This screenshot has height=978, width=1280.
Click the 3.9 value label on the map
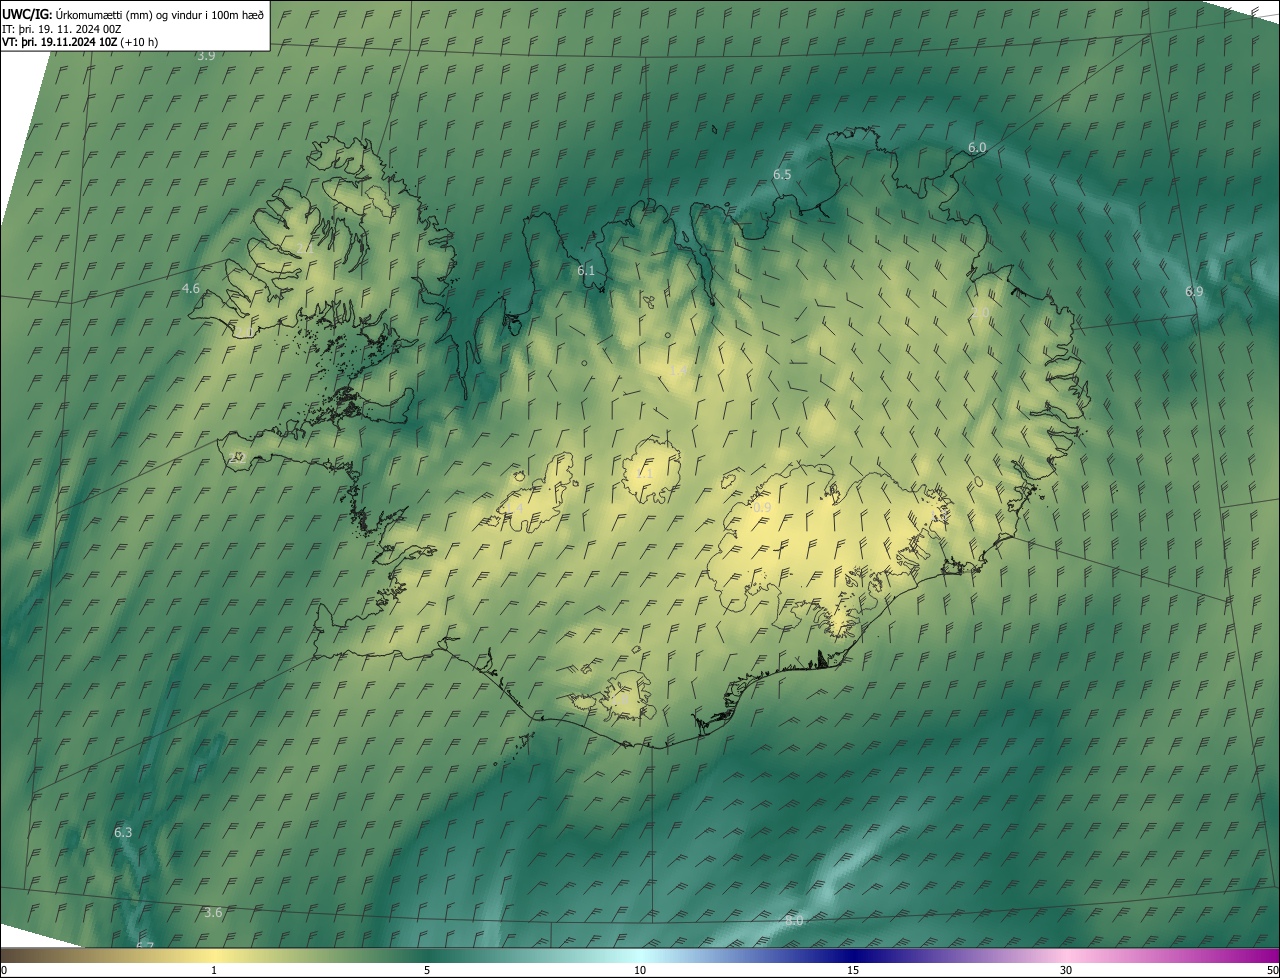pos(206,56)
